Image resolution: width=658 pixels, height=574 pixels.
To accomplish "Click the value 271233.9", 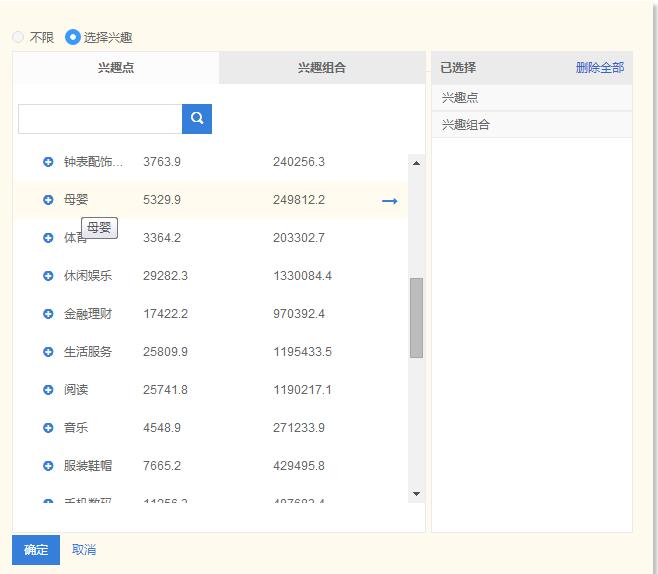I will pos(299,428).
